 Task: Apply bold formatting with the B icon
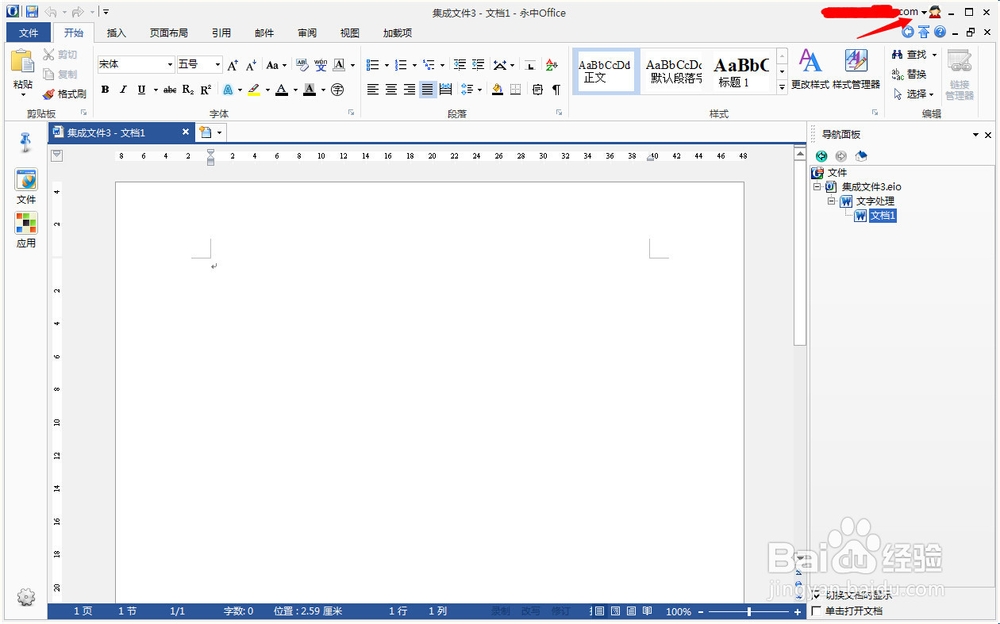[105, 90]
